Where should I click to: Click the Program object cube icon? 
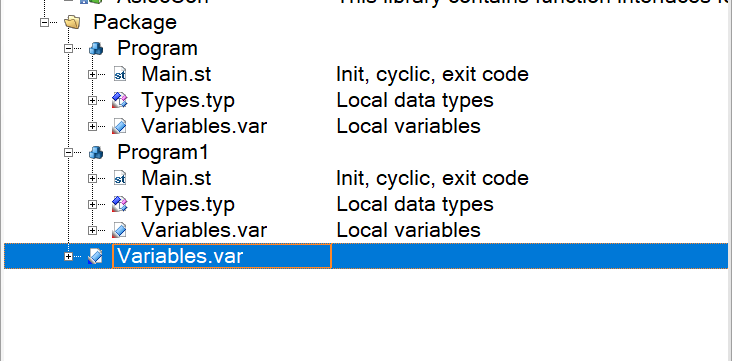click(96, 48)
